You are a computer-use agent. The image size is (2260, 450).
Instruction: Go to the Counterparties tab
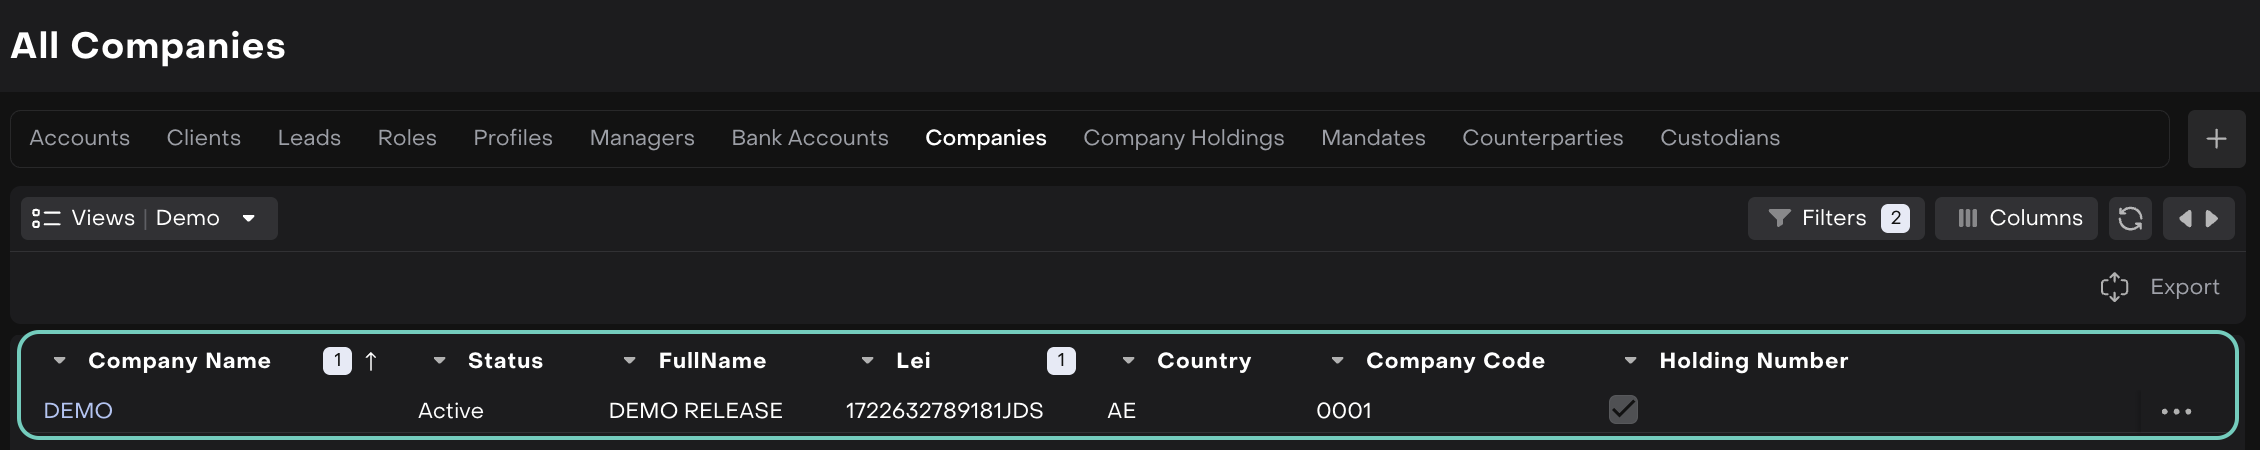1542,138
